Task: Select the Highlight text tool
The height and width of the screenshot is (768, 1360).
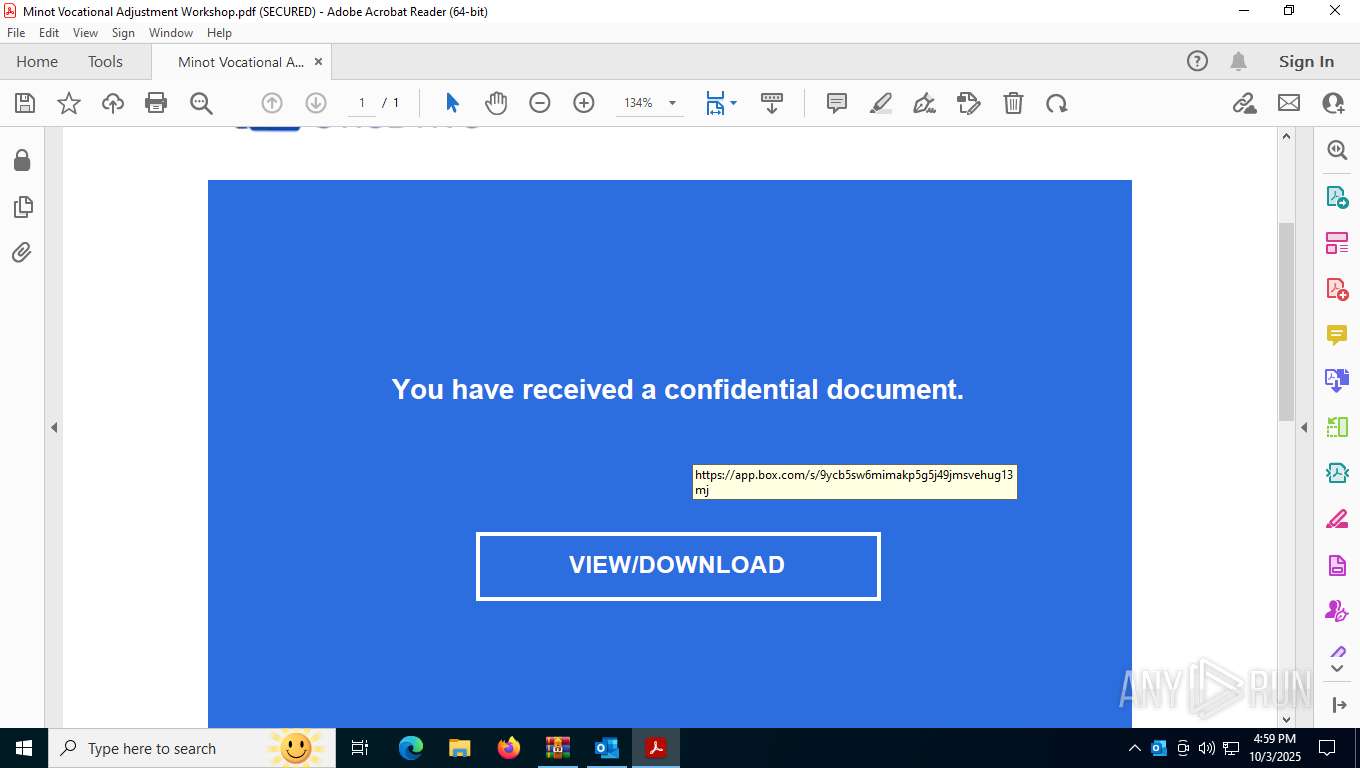Action: [881, 103]
